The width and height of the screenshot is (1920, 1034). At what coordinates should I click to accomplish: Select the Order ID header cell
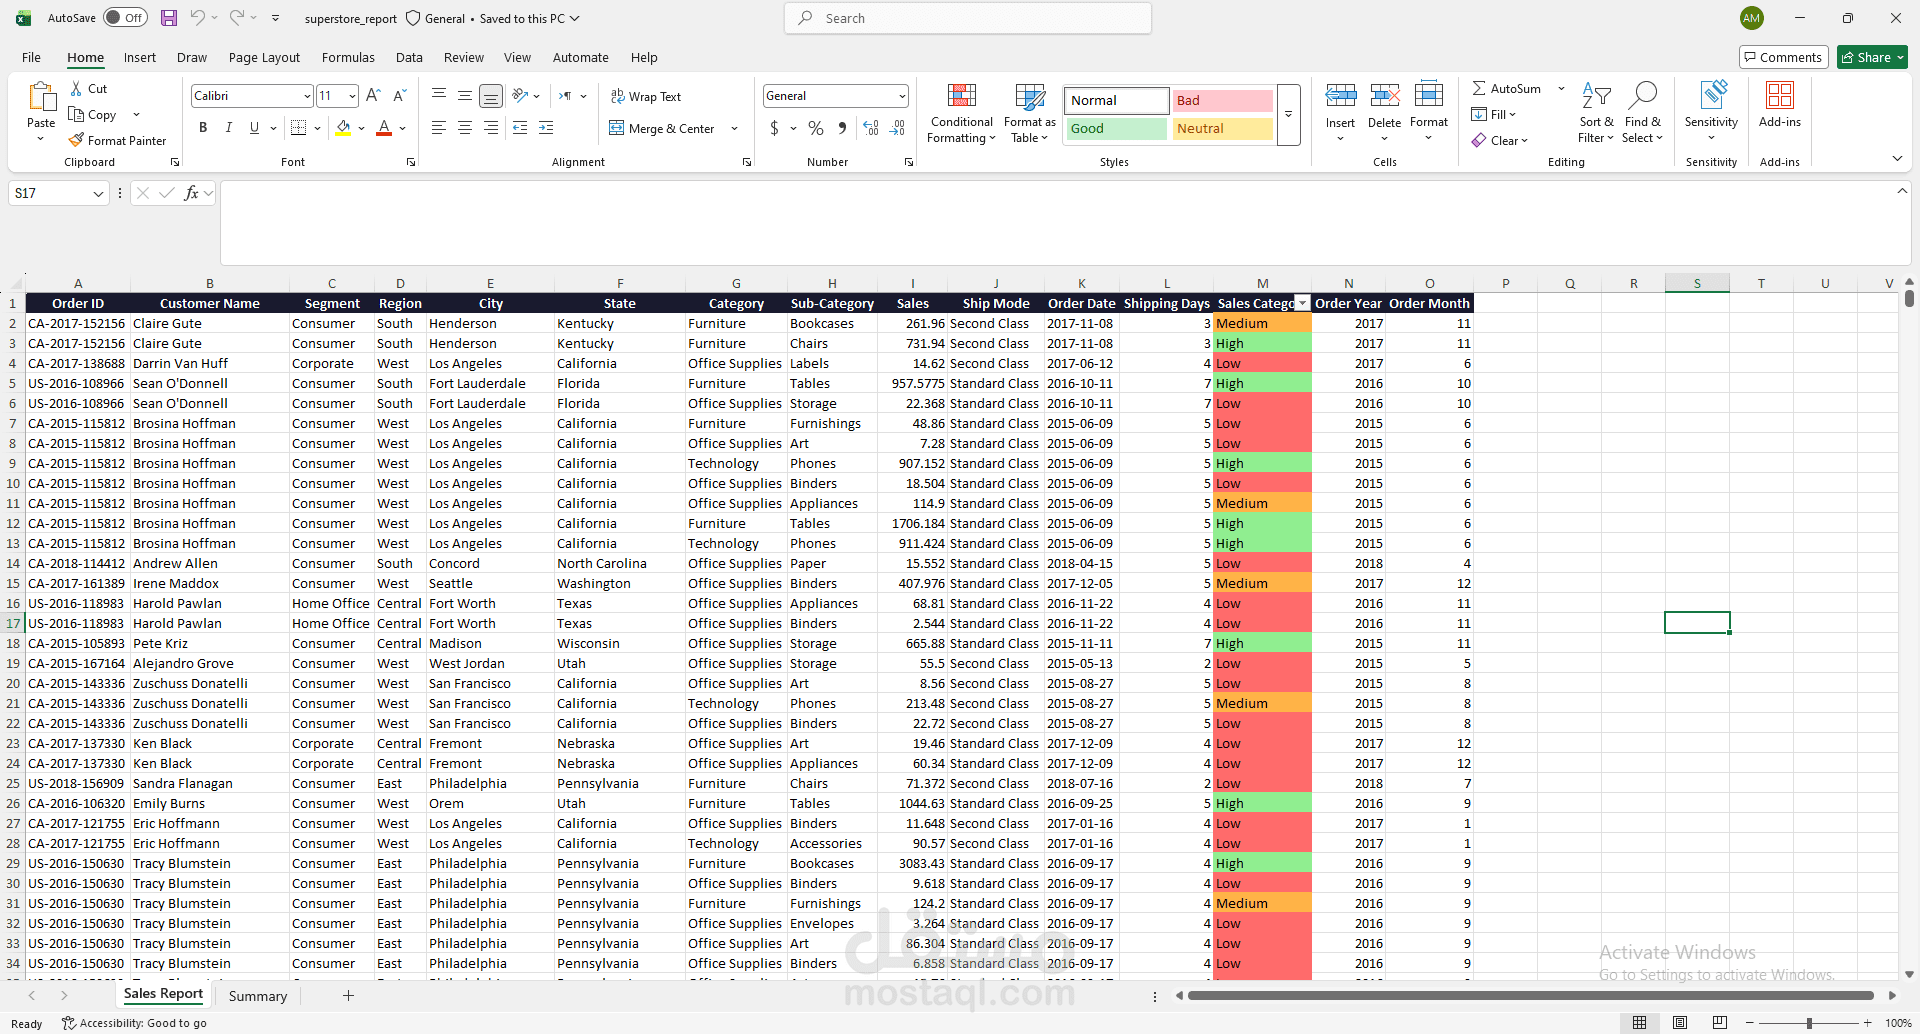point(78,303)
